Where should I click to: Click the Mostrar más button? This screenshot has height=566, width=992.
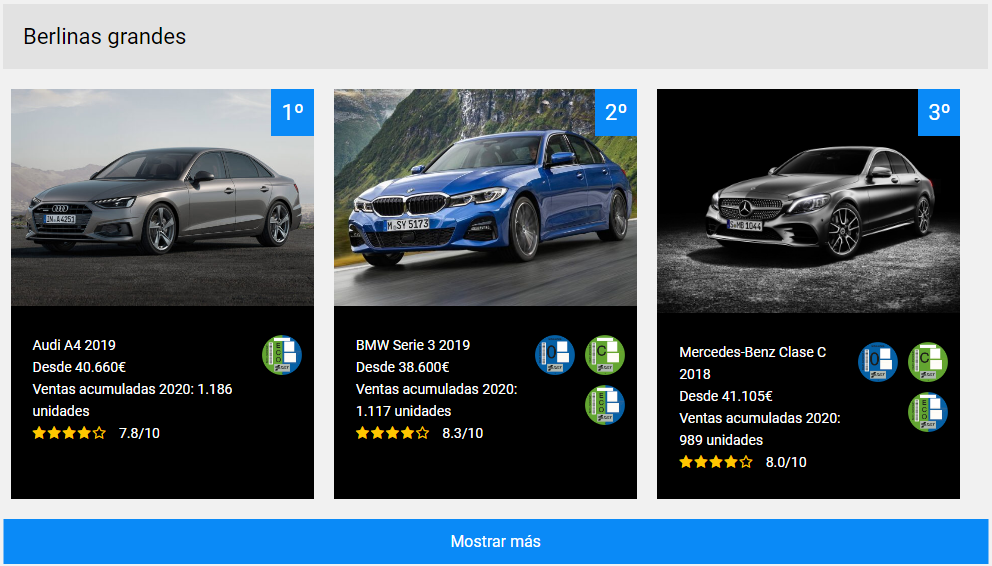(495, 541)
